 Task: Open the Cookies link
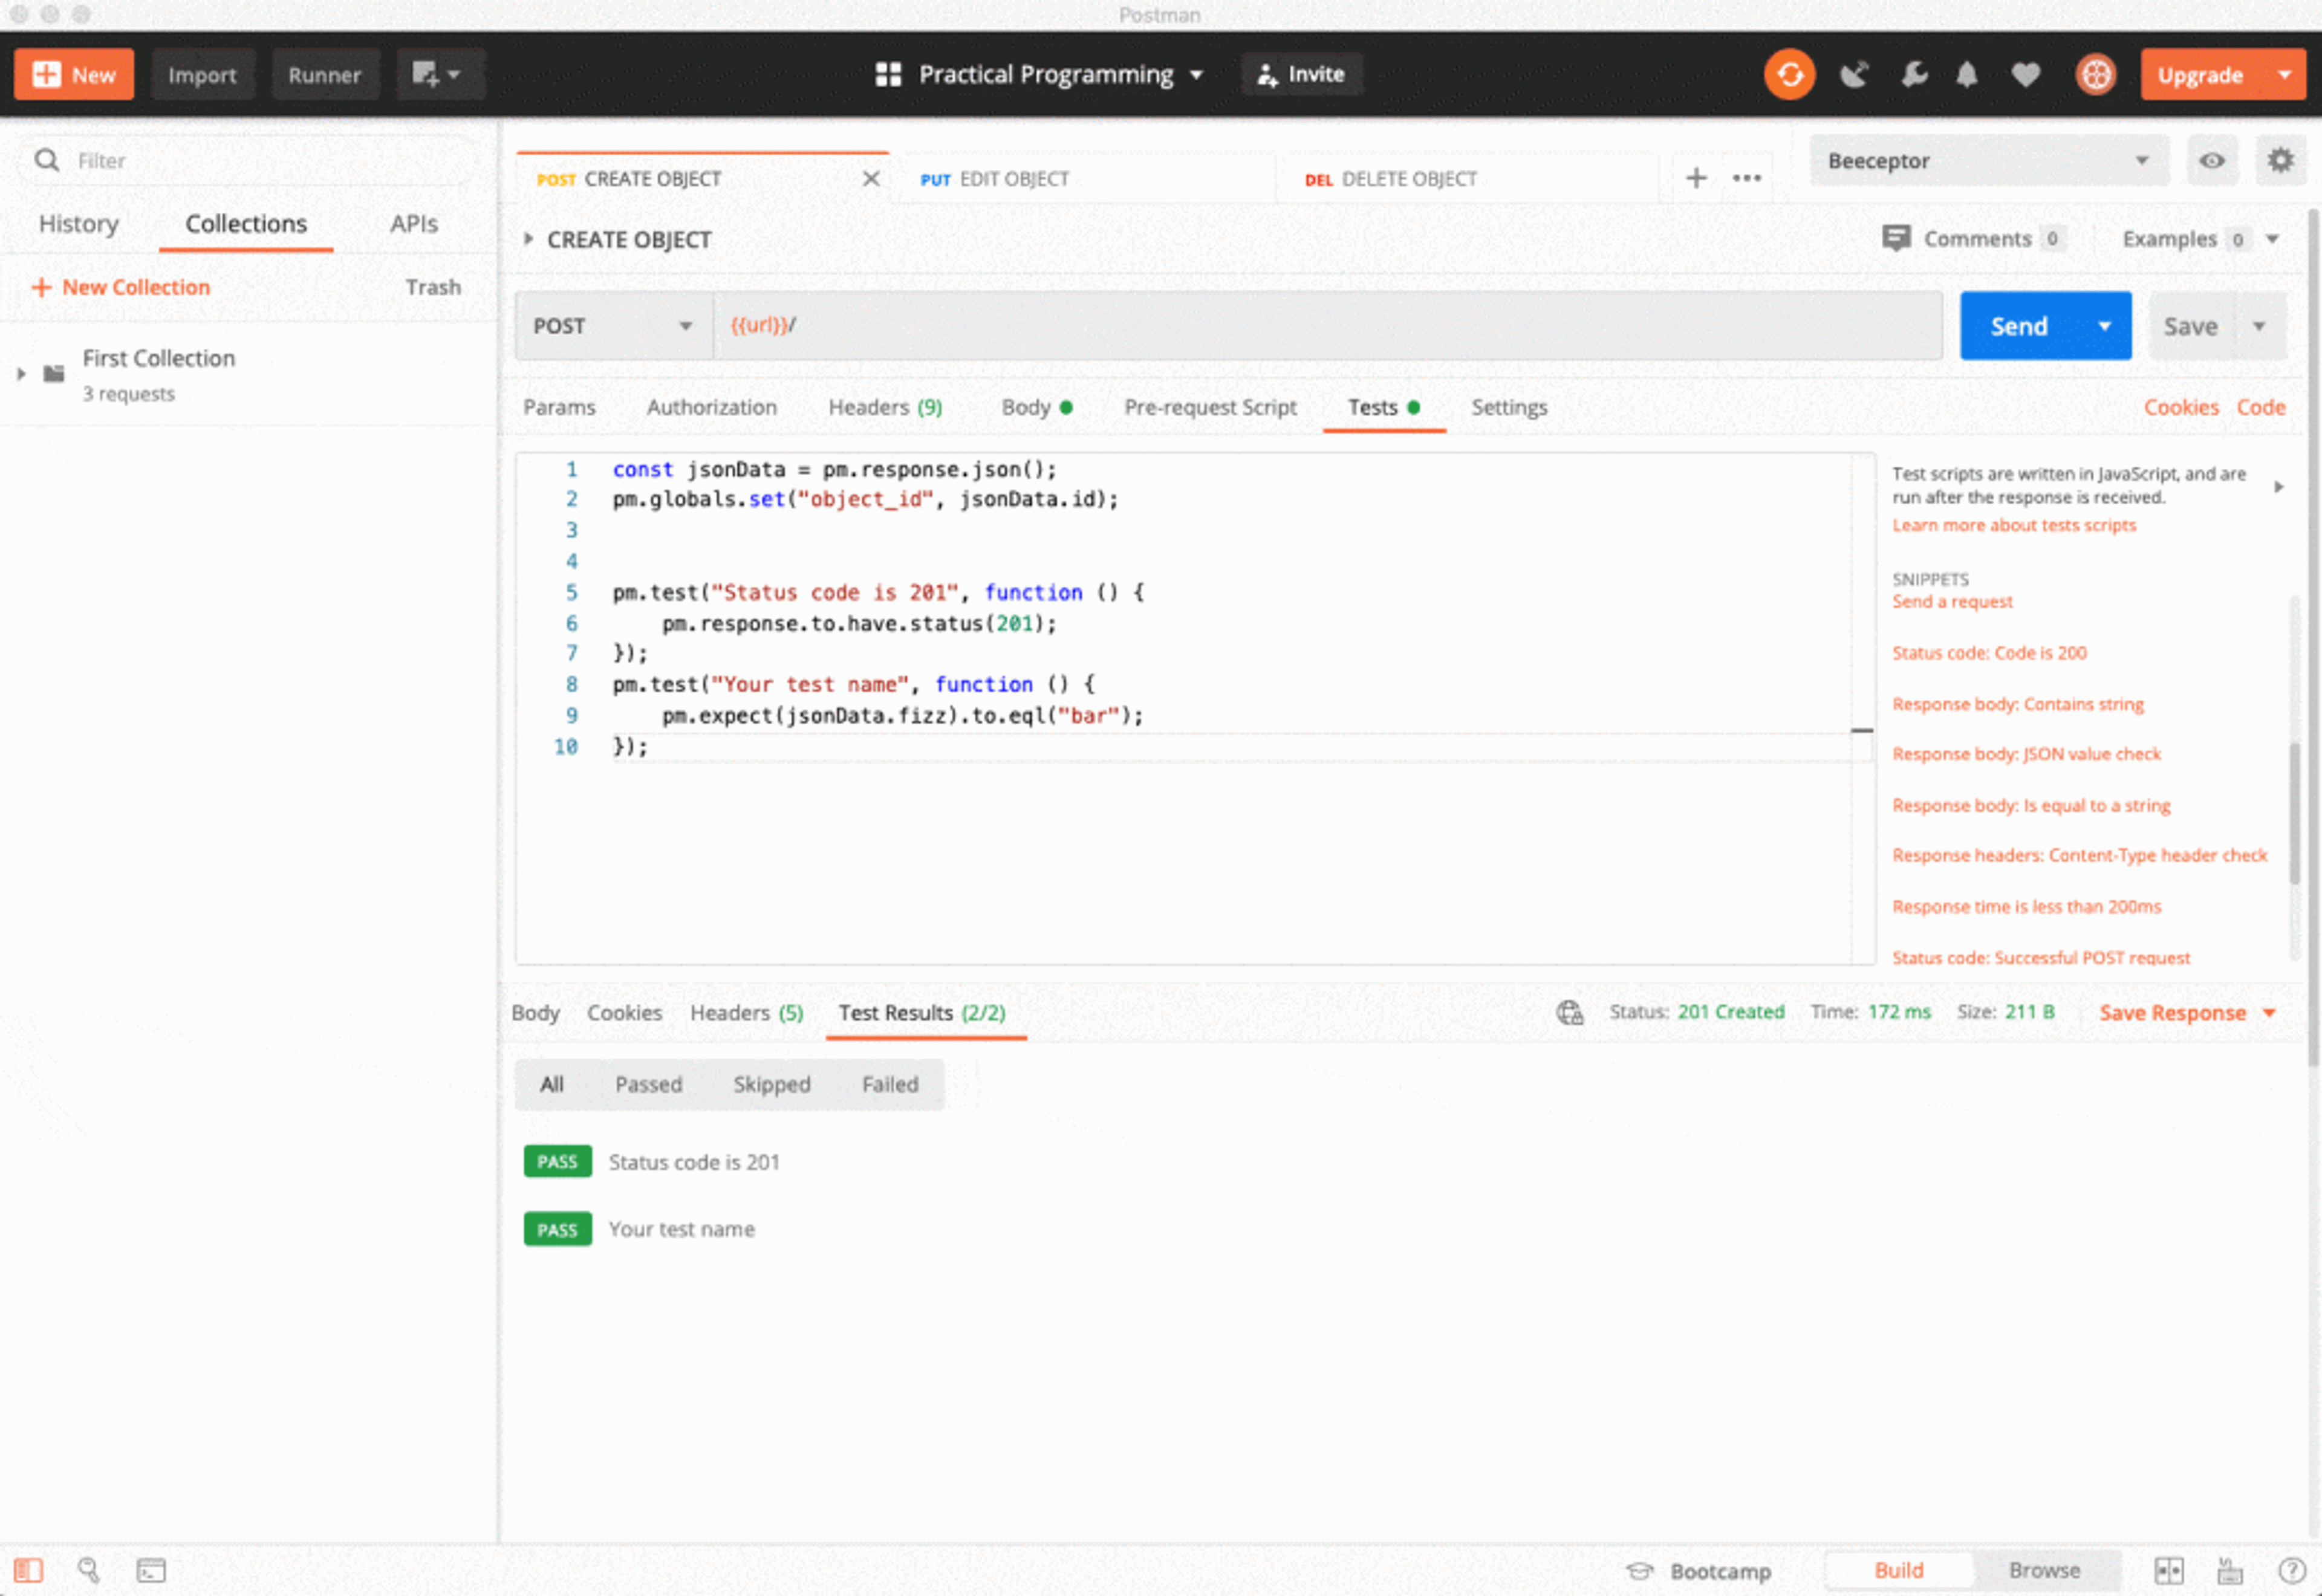[2180, 407]
